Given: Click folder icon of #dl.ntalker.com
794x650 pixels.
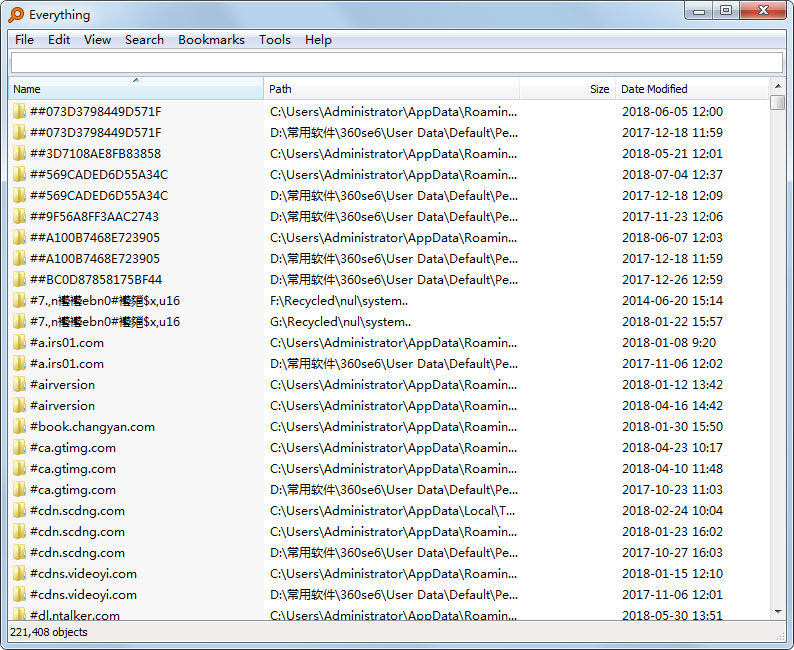Looking at the screenshot, I should point(19,615).
